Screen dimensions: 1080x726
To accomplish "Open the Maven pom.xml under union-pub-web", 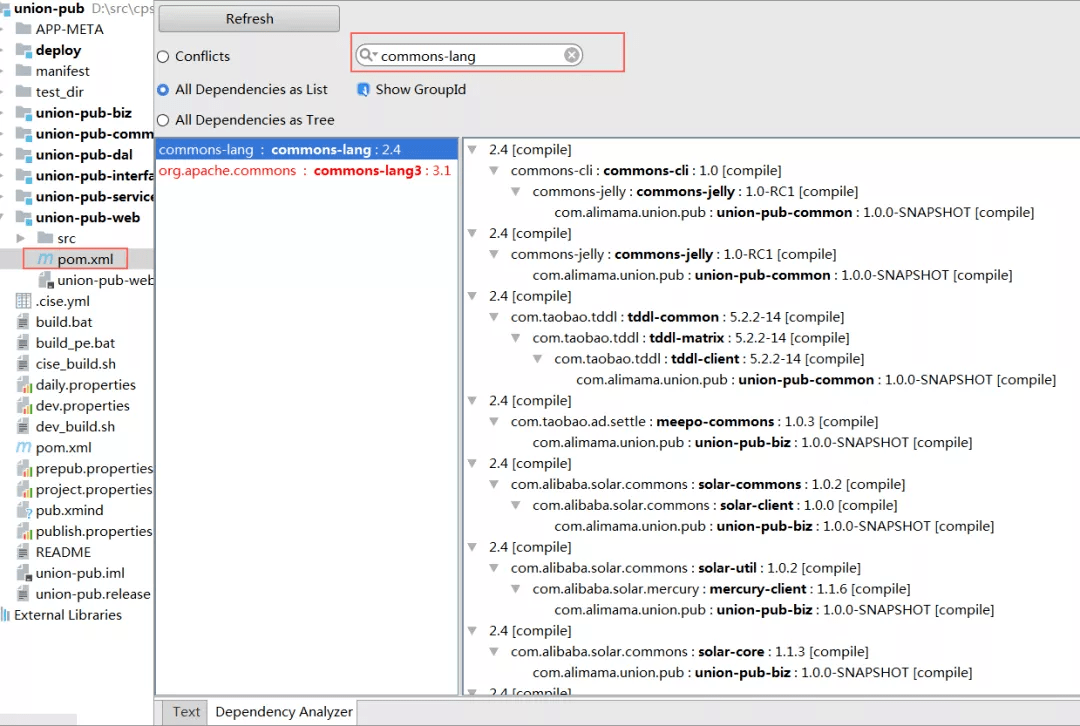I will pos(76,259).
